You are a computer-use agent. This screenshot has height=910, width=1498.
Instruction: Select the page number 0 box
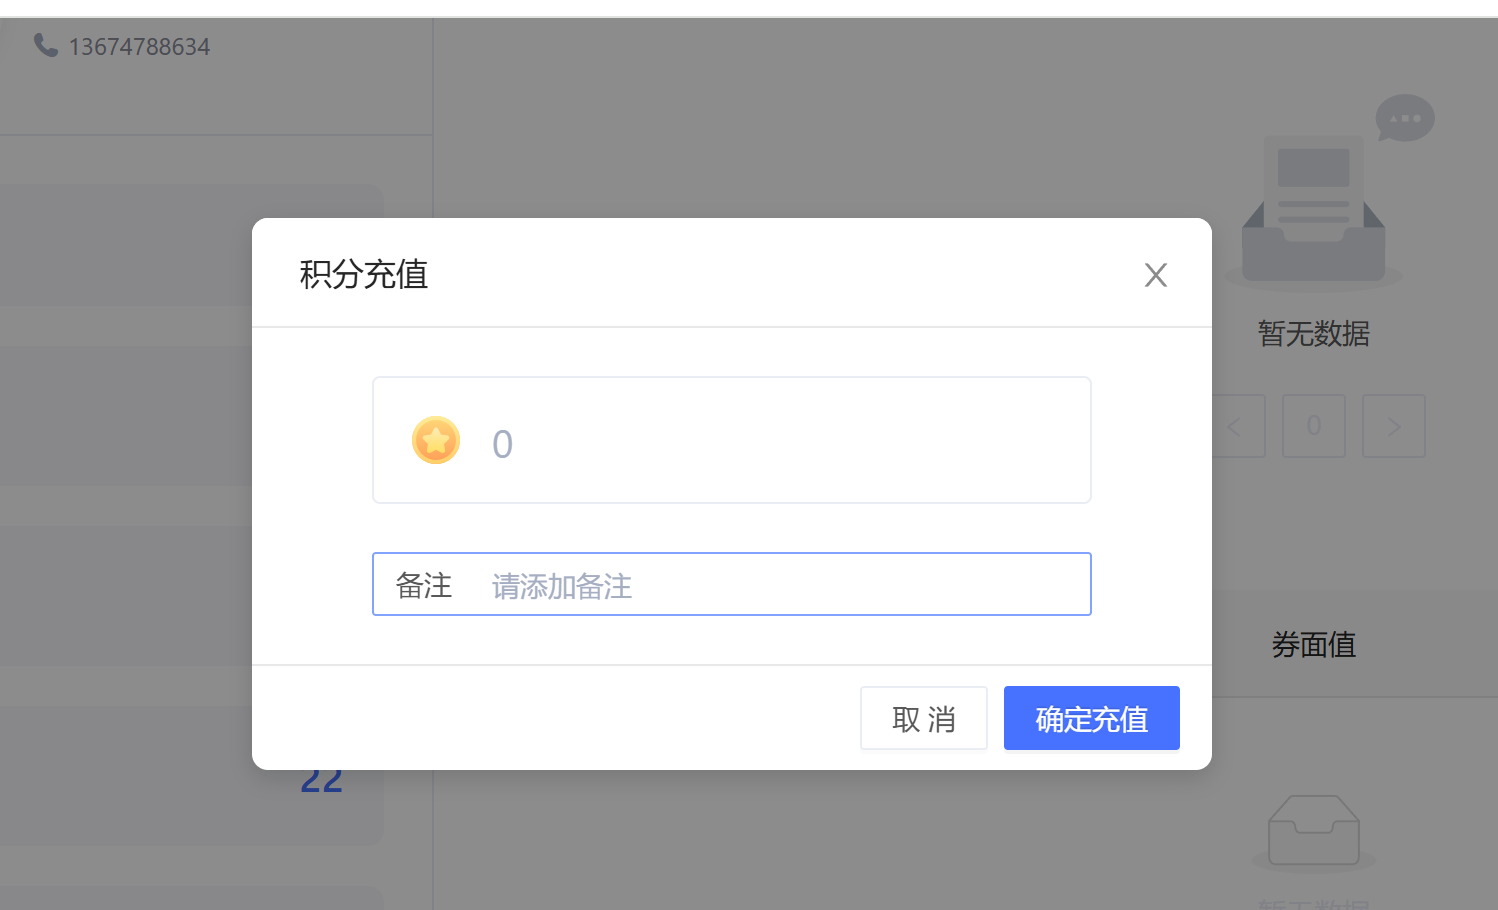pyautogui.click(x=1313, y=427)
